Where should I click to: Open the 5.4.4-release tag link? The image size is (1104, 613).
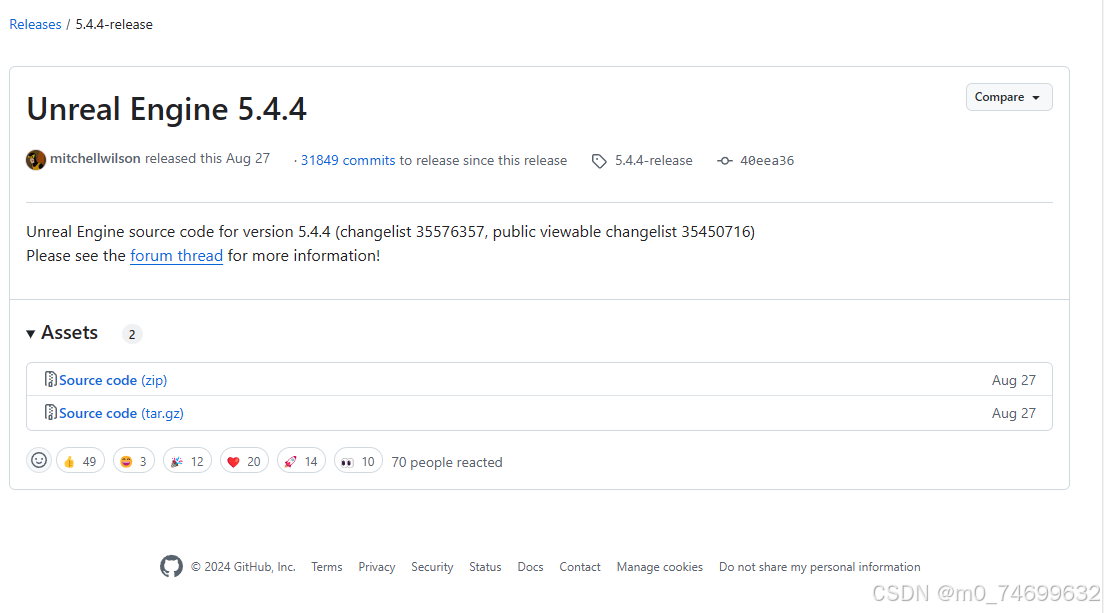pyautogui.click(x=653, y=160)
